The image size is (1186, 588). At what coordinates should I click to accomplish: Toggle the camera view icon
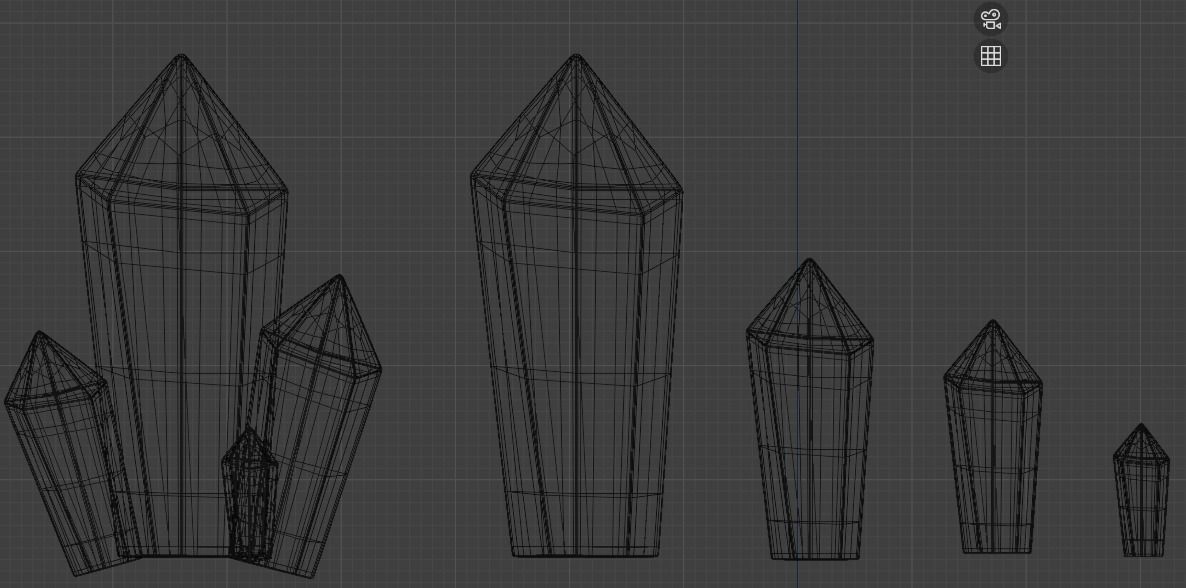991,20
